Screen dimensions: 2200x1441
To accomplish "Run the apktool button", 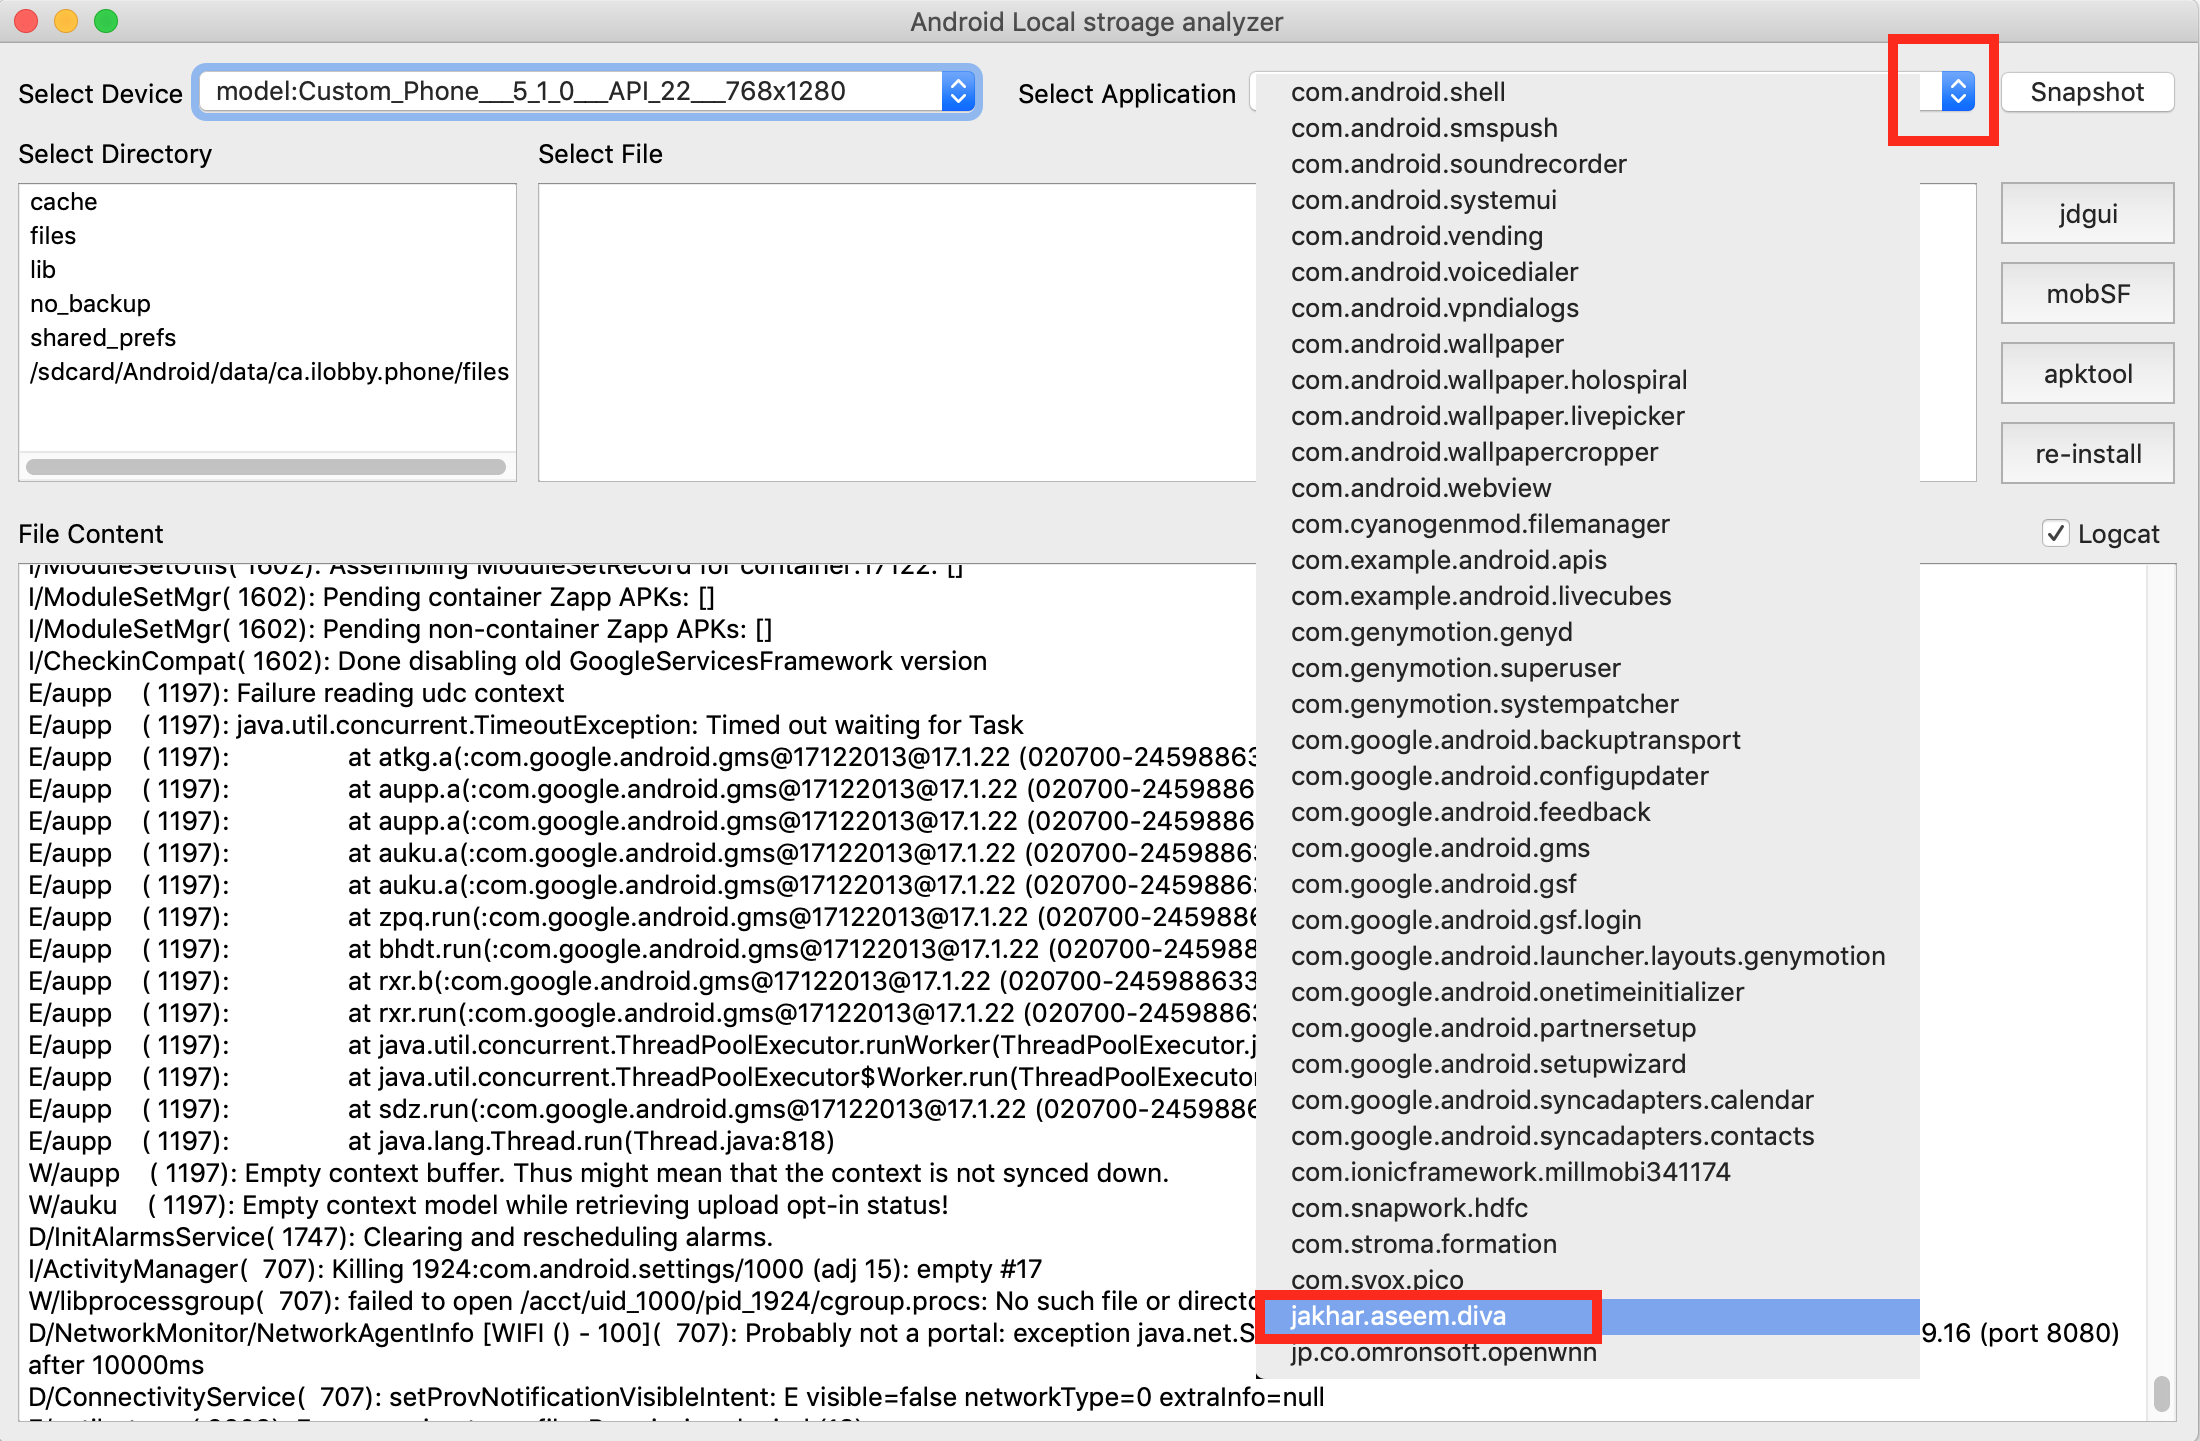I will click(x=2087, y=373).
